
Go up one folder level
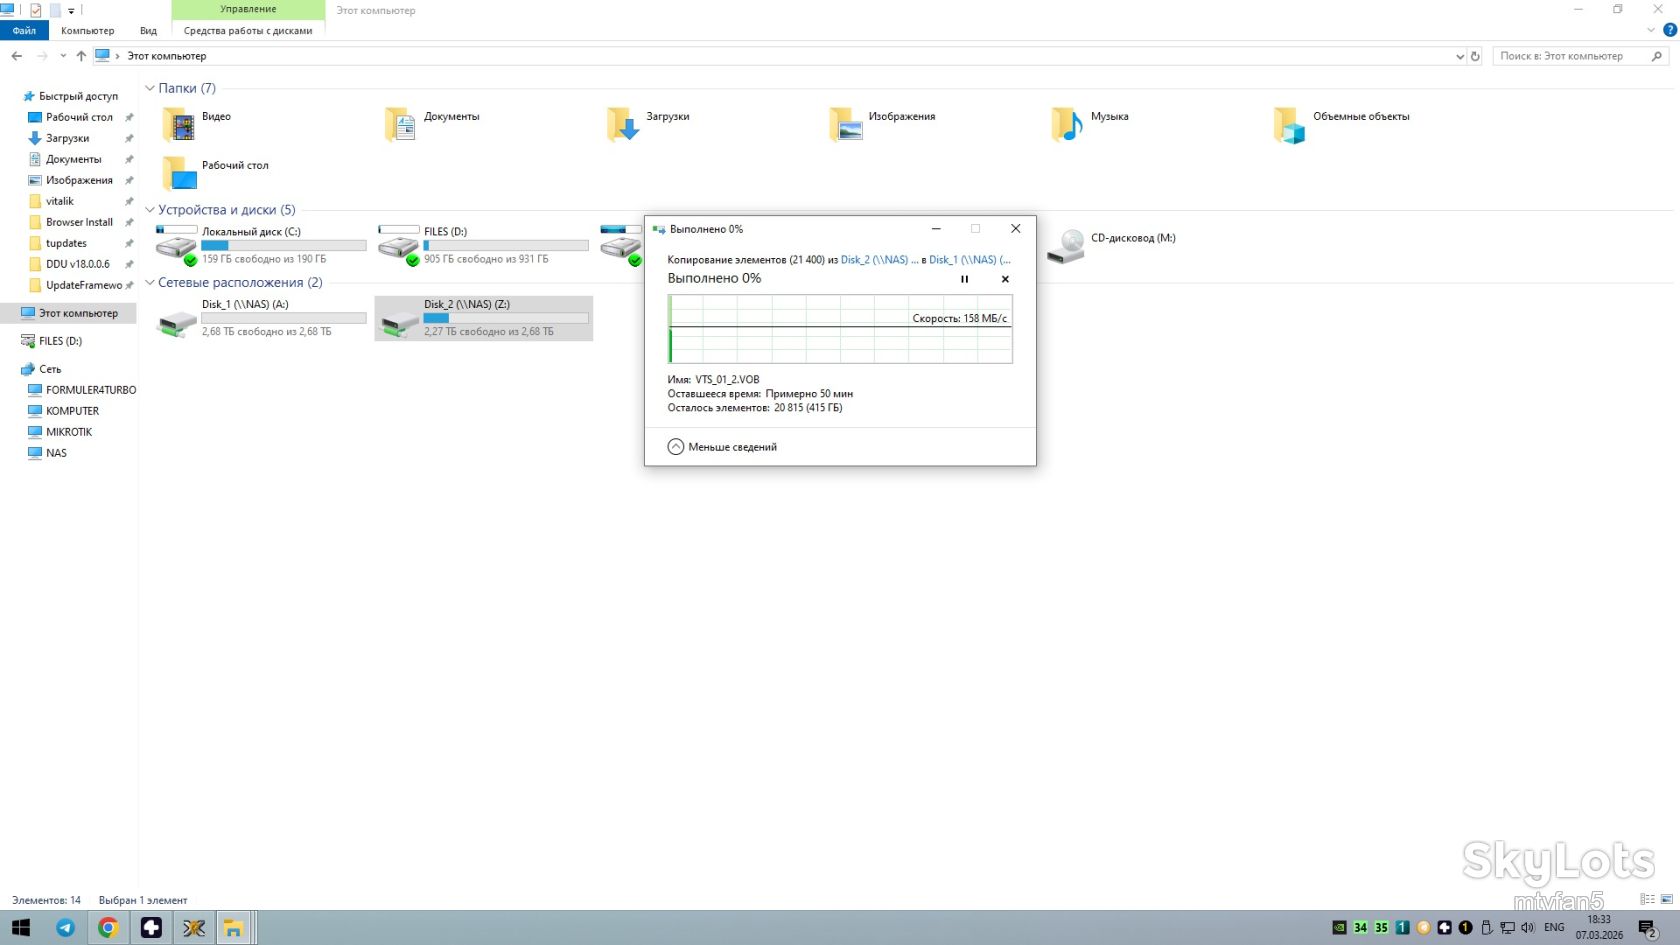(x=81, y=56)
